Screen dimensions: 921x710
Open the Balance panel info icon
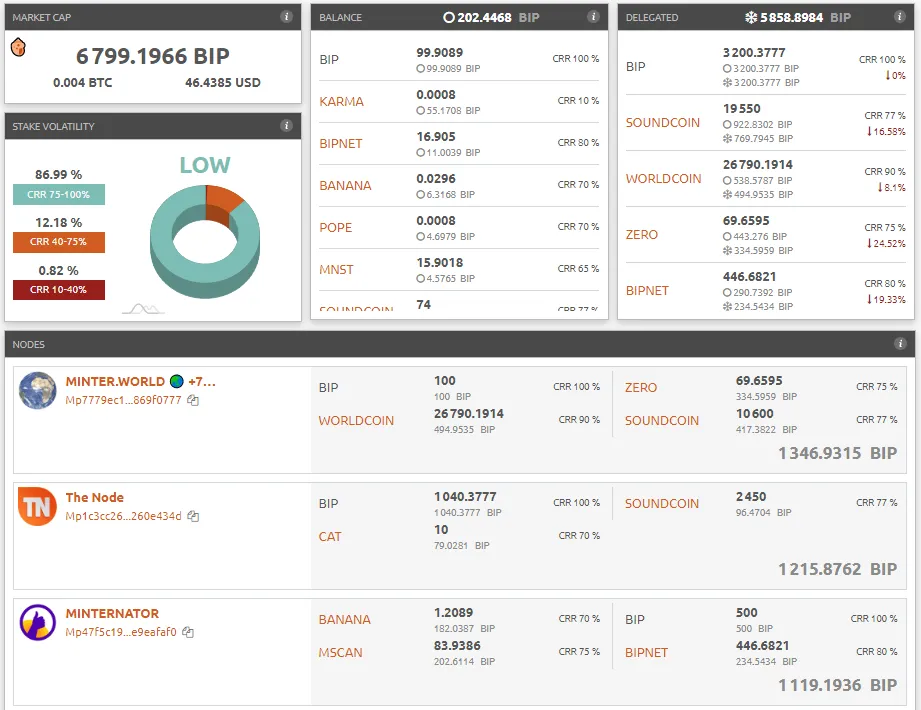593,16
